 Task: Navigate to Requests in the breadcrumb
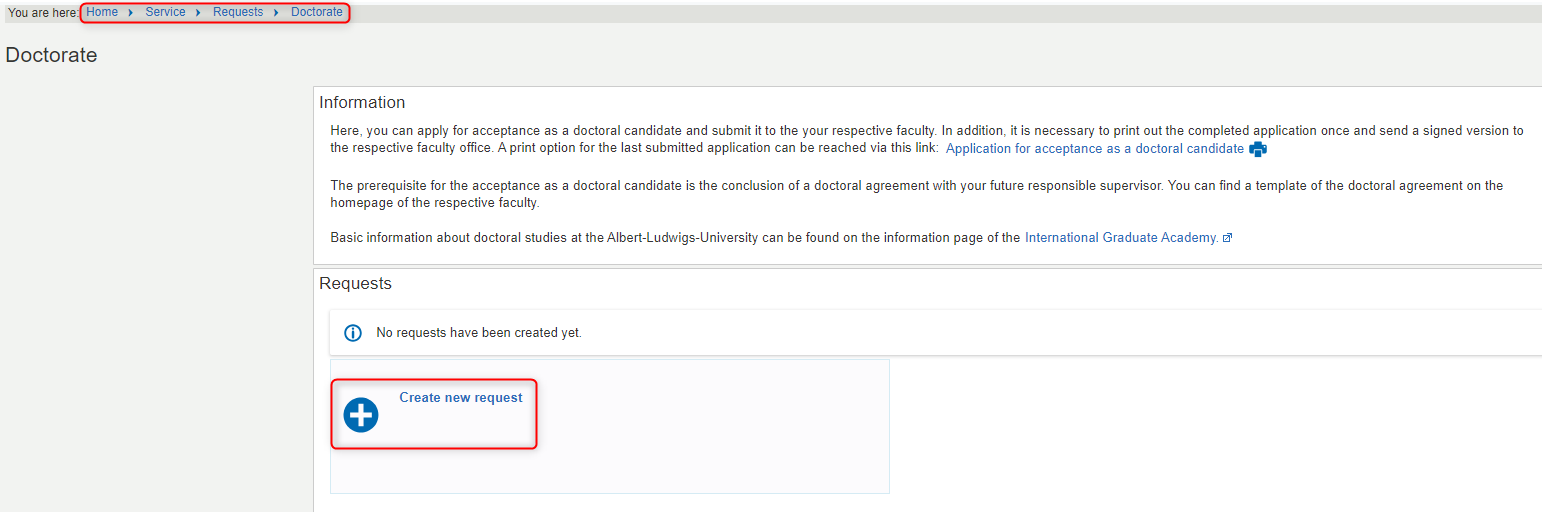[238, 12]
